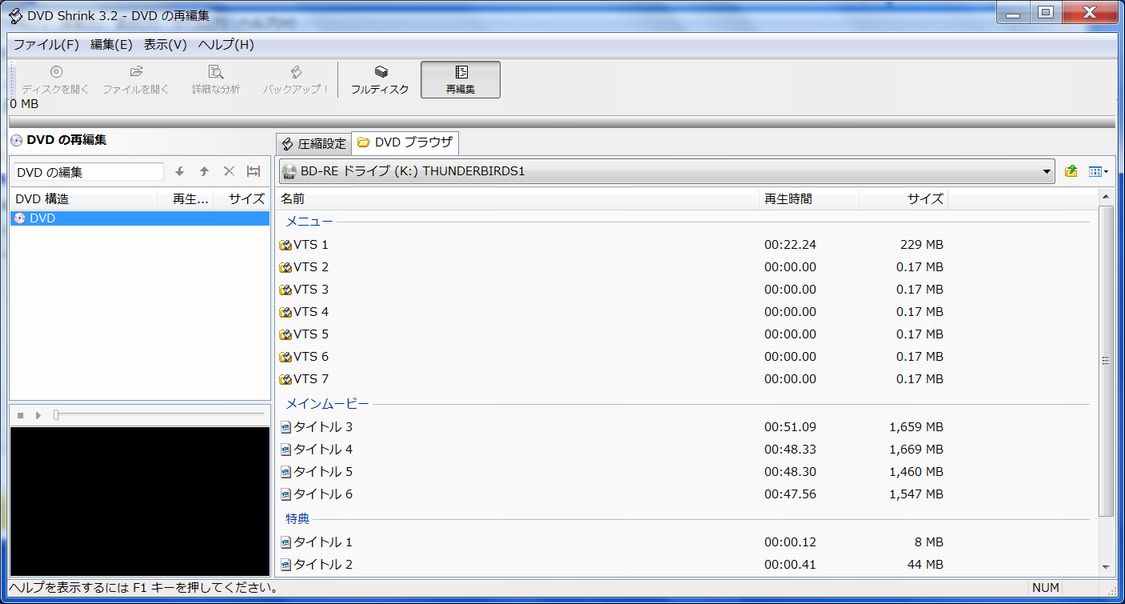
Task: Open the 編集(E) menu
Action: click(x=111, y=44)
